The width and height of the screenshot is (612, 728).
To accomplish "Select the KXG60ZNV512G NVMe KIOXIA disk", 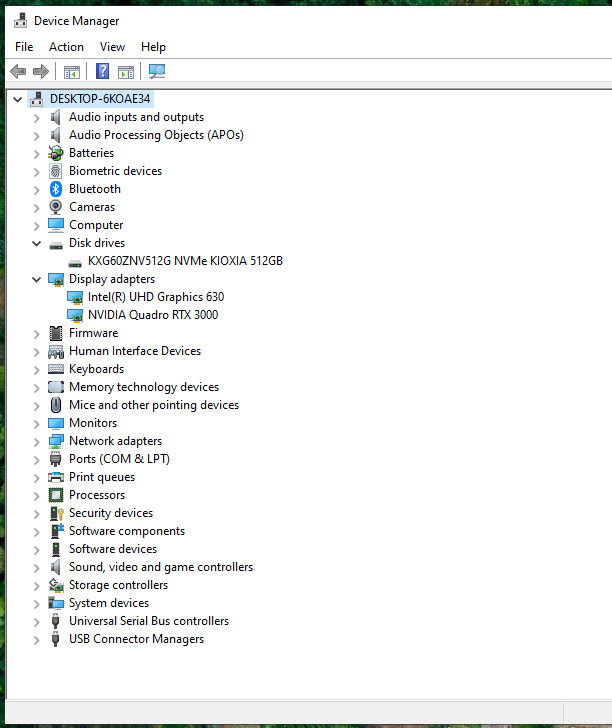I will [x=185, y=261].
